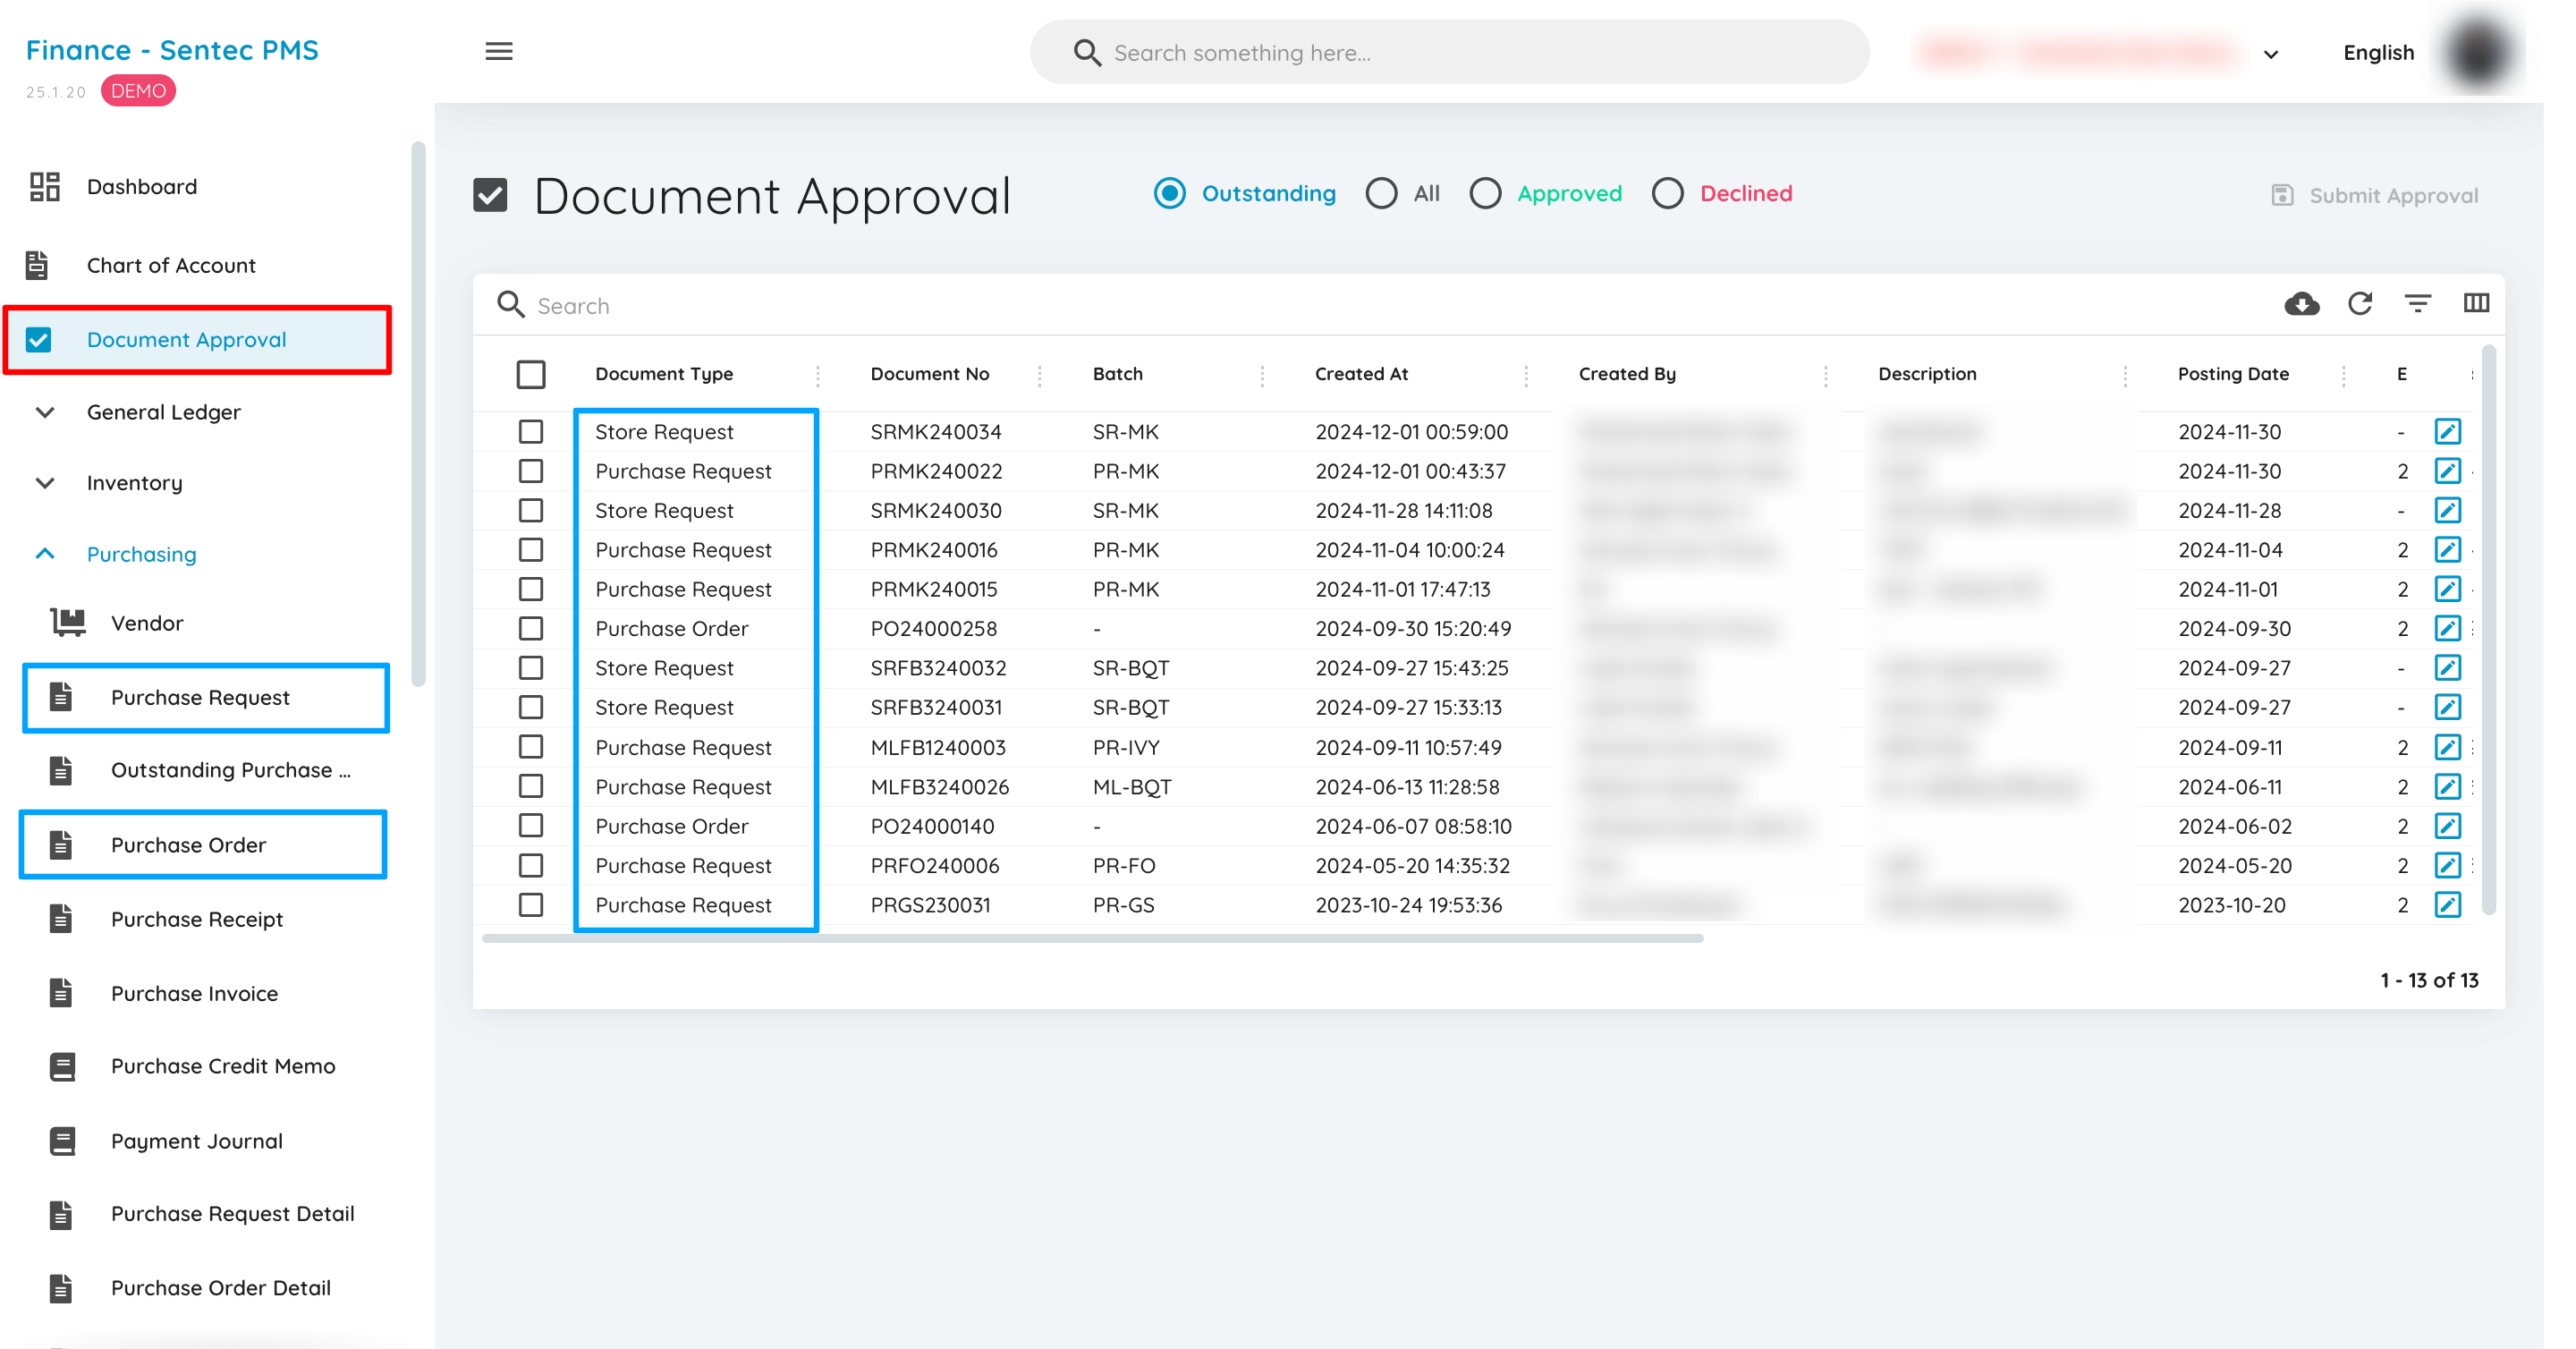Image resolution: width=2576 pixels, height=1349 pixels.
Task: Check the box for SRMK240034 row
Action: [531, 432]
